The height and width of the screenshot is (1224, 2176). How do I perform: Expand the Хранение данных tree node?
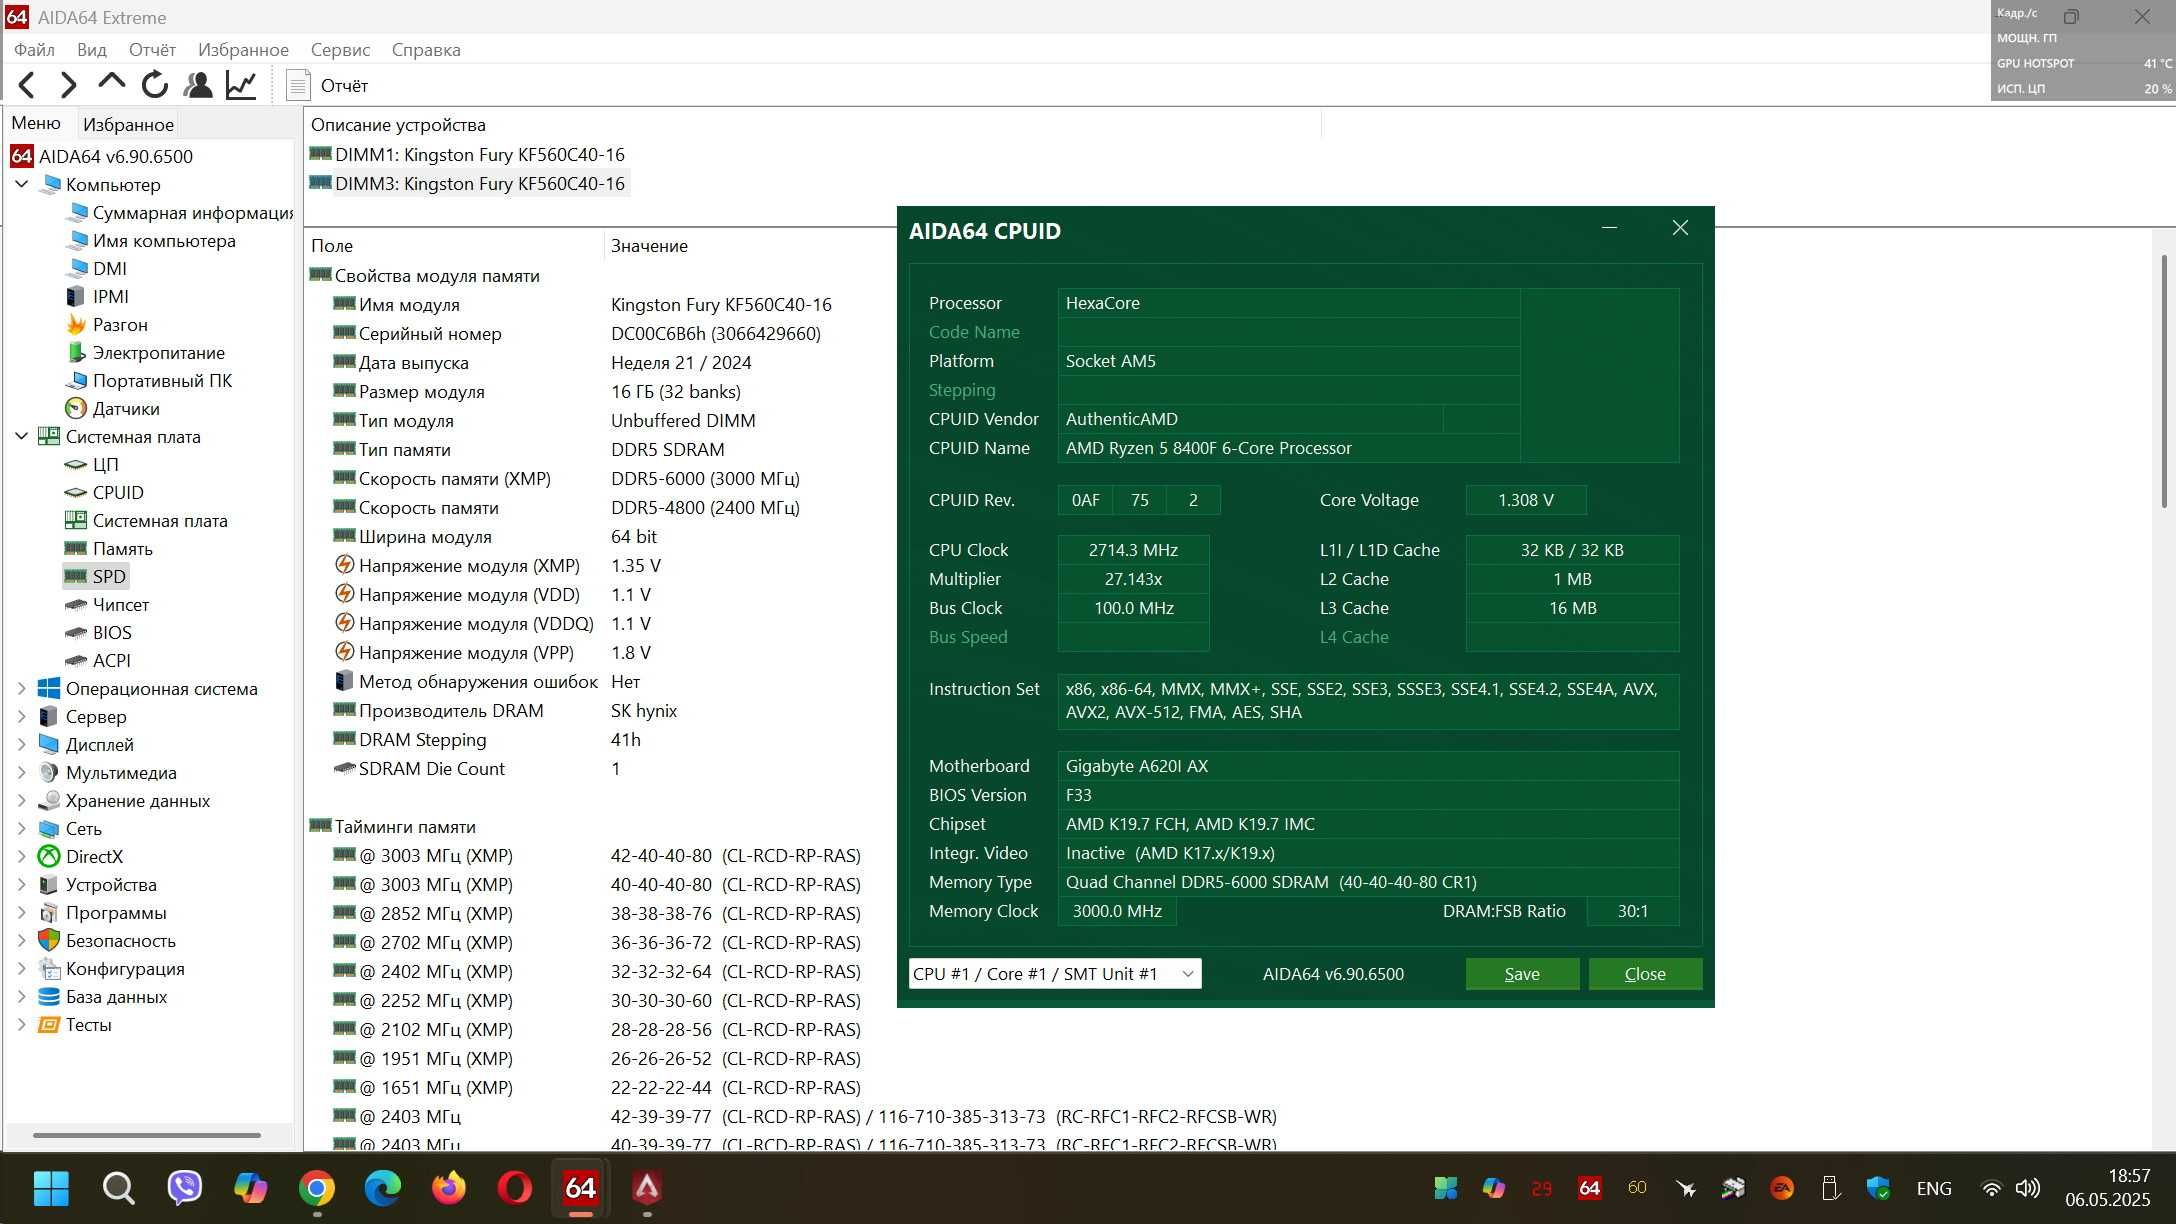21,800
